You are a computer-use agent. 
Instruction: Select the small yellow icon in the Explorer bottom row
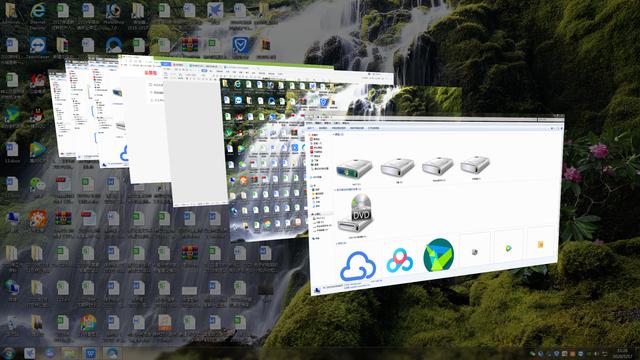click(540, 244)
